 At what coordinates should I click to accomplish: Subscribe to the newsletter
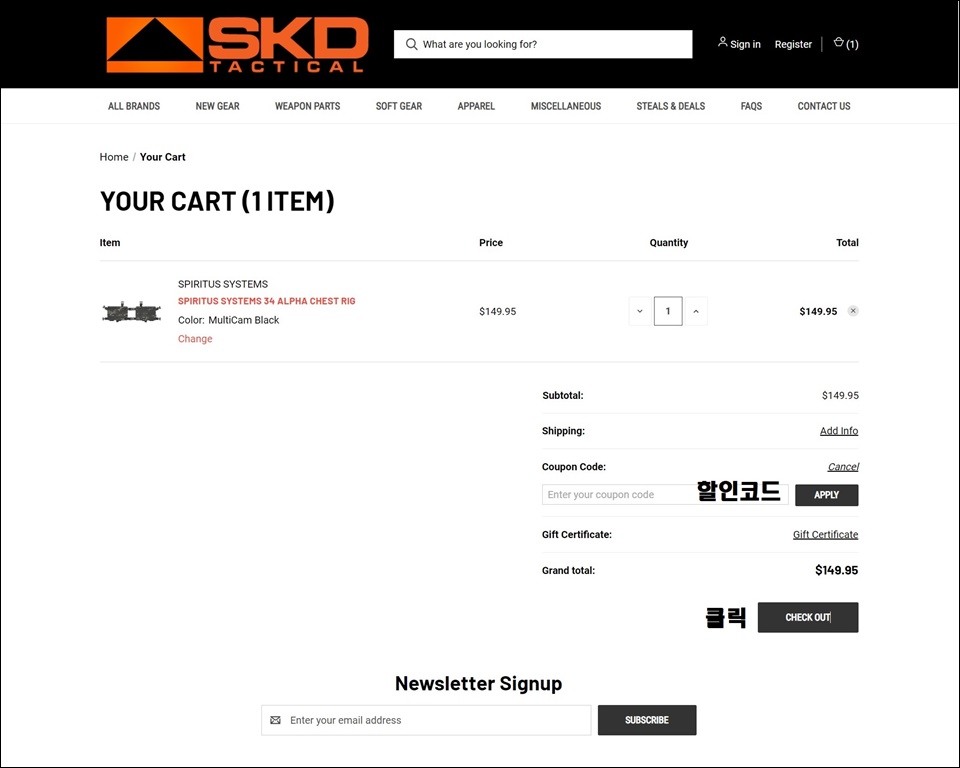[x=647, y=720]
